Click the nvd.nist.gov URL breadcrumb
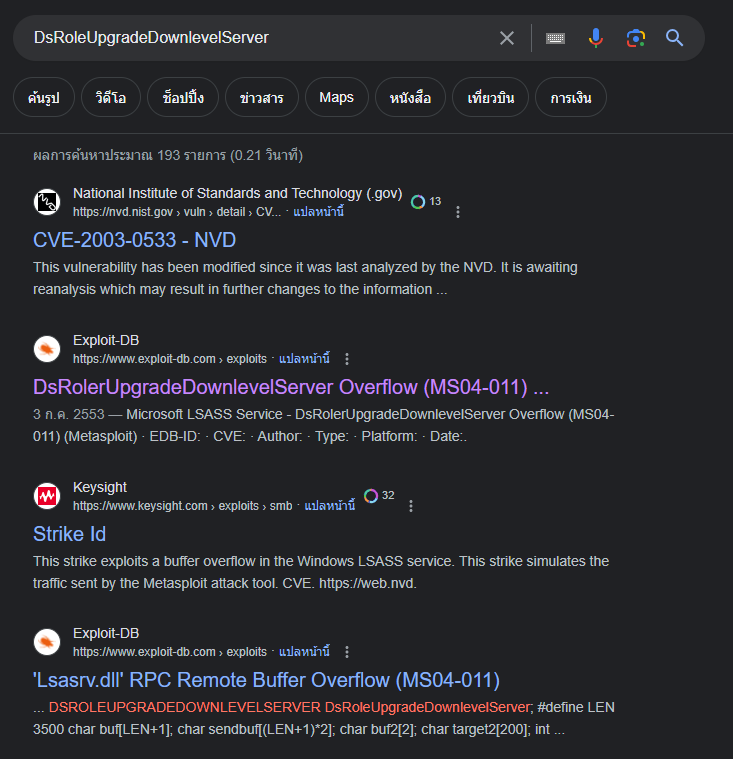Image resolution: width=733 pixels, height=759 pixels. (x=177, y=212)
